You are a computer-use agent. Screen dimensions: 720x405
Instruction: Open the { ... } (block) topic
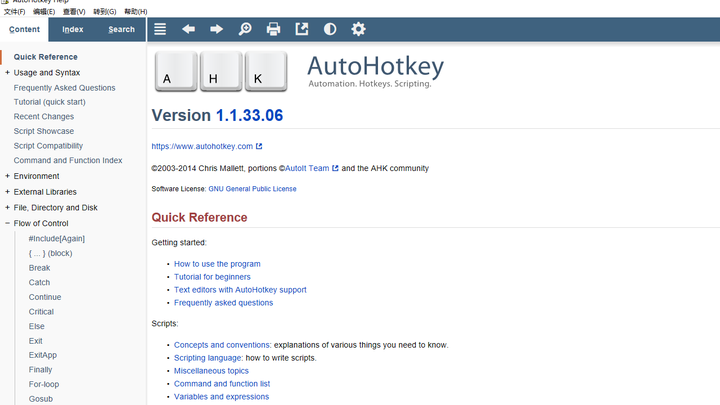pyautogui.click(x=51, y=253)
